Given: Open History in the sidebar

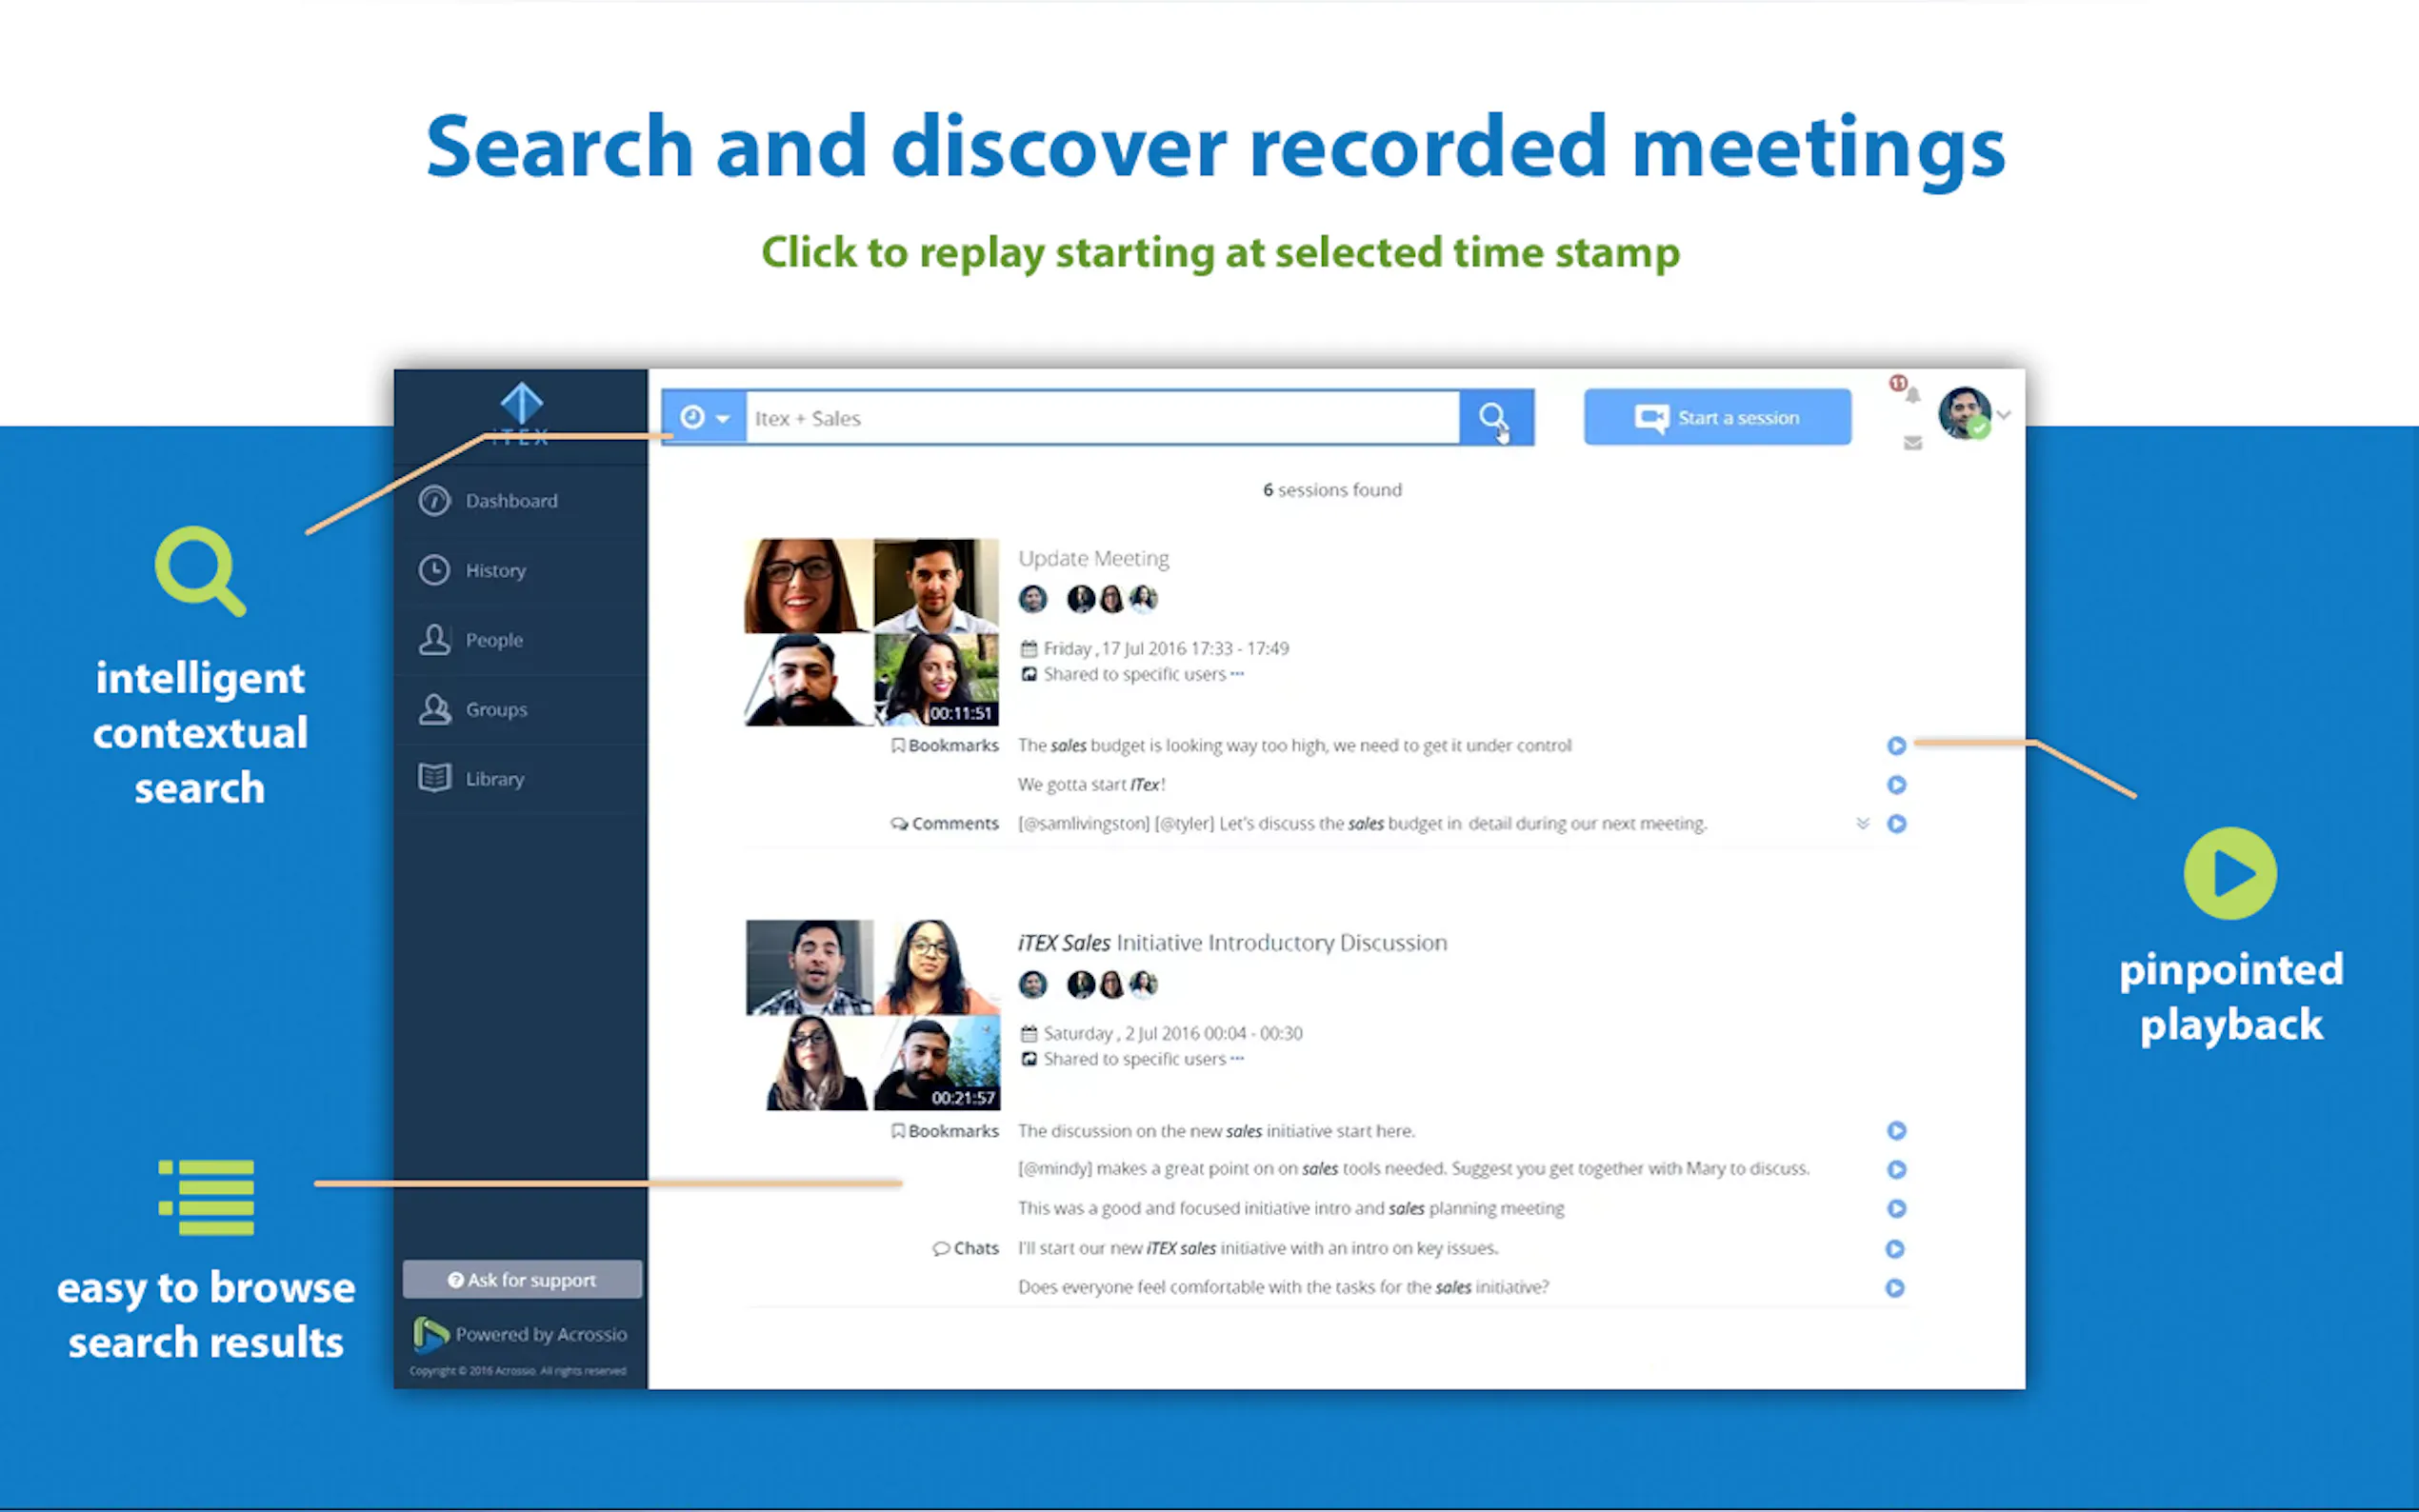Looking at the screenshot, I should 495,570.
